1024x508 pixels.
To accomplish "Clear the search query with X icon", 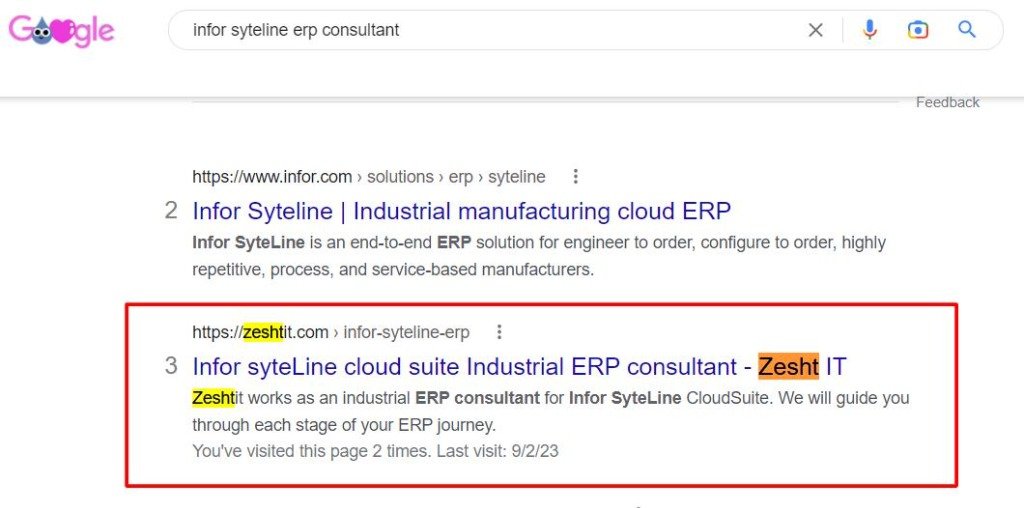I will pos(816,30).
